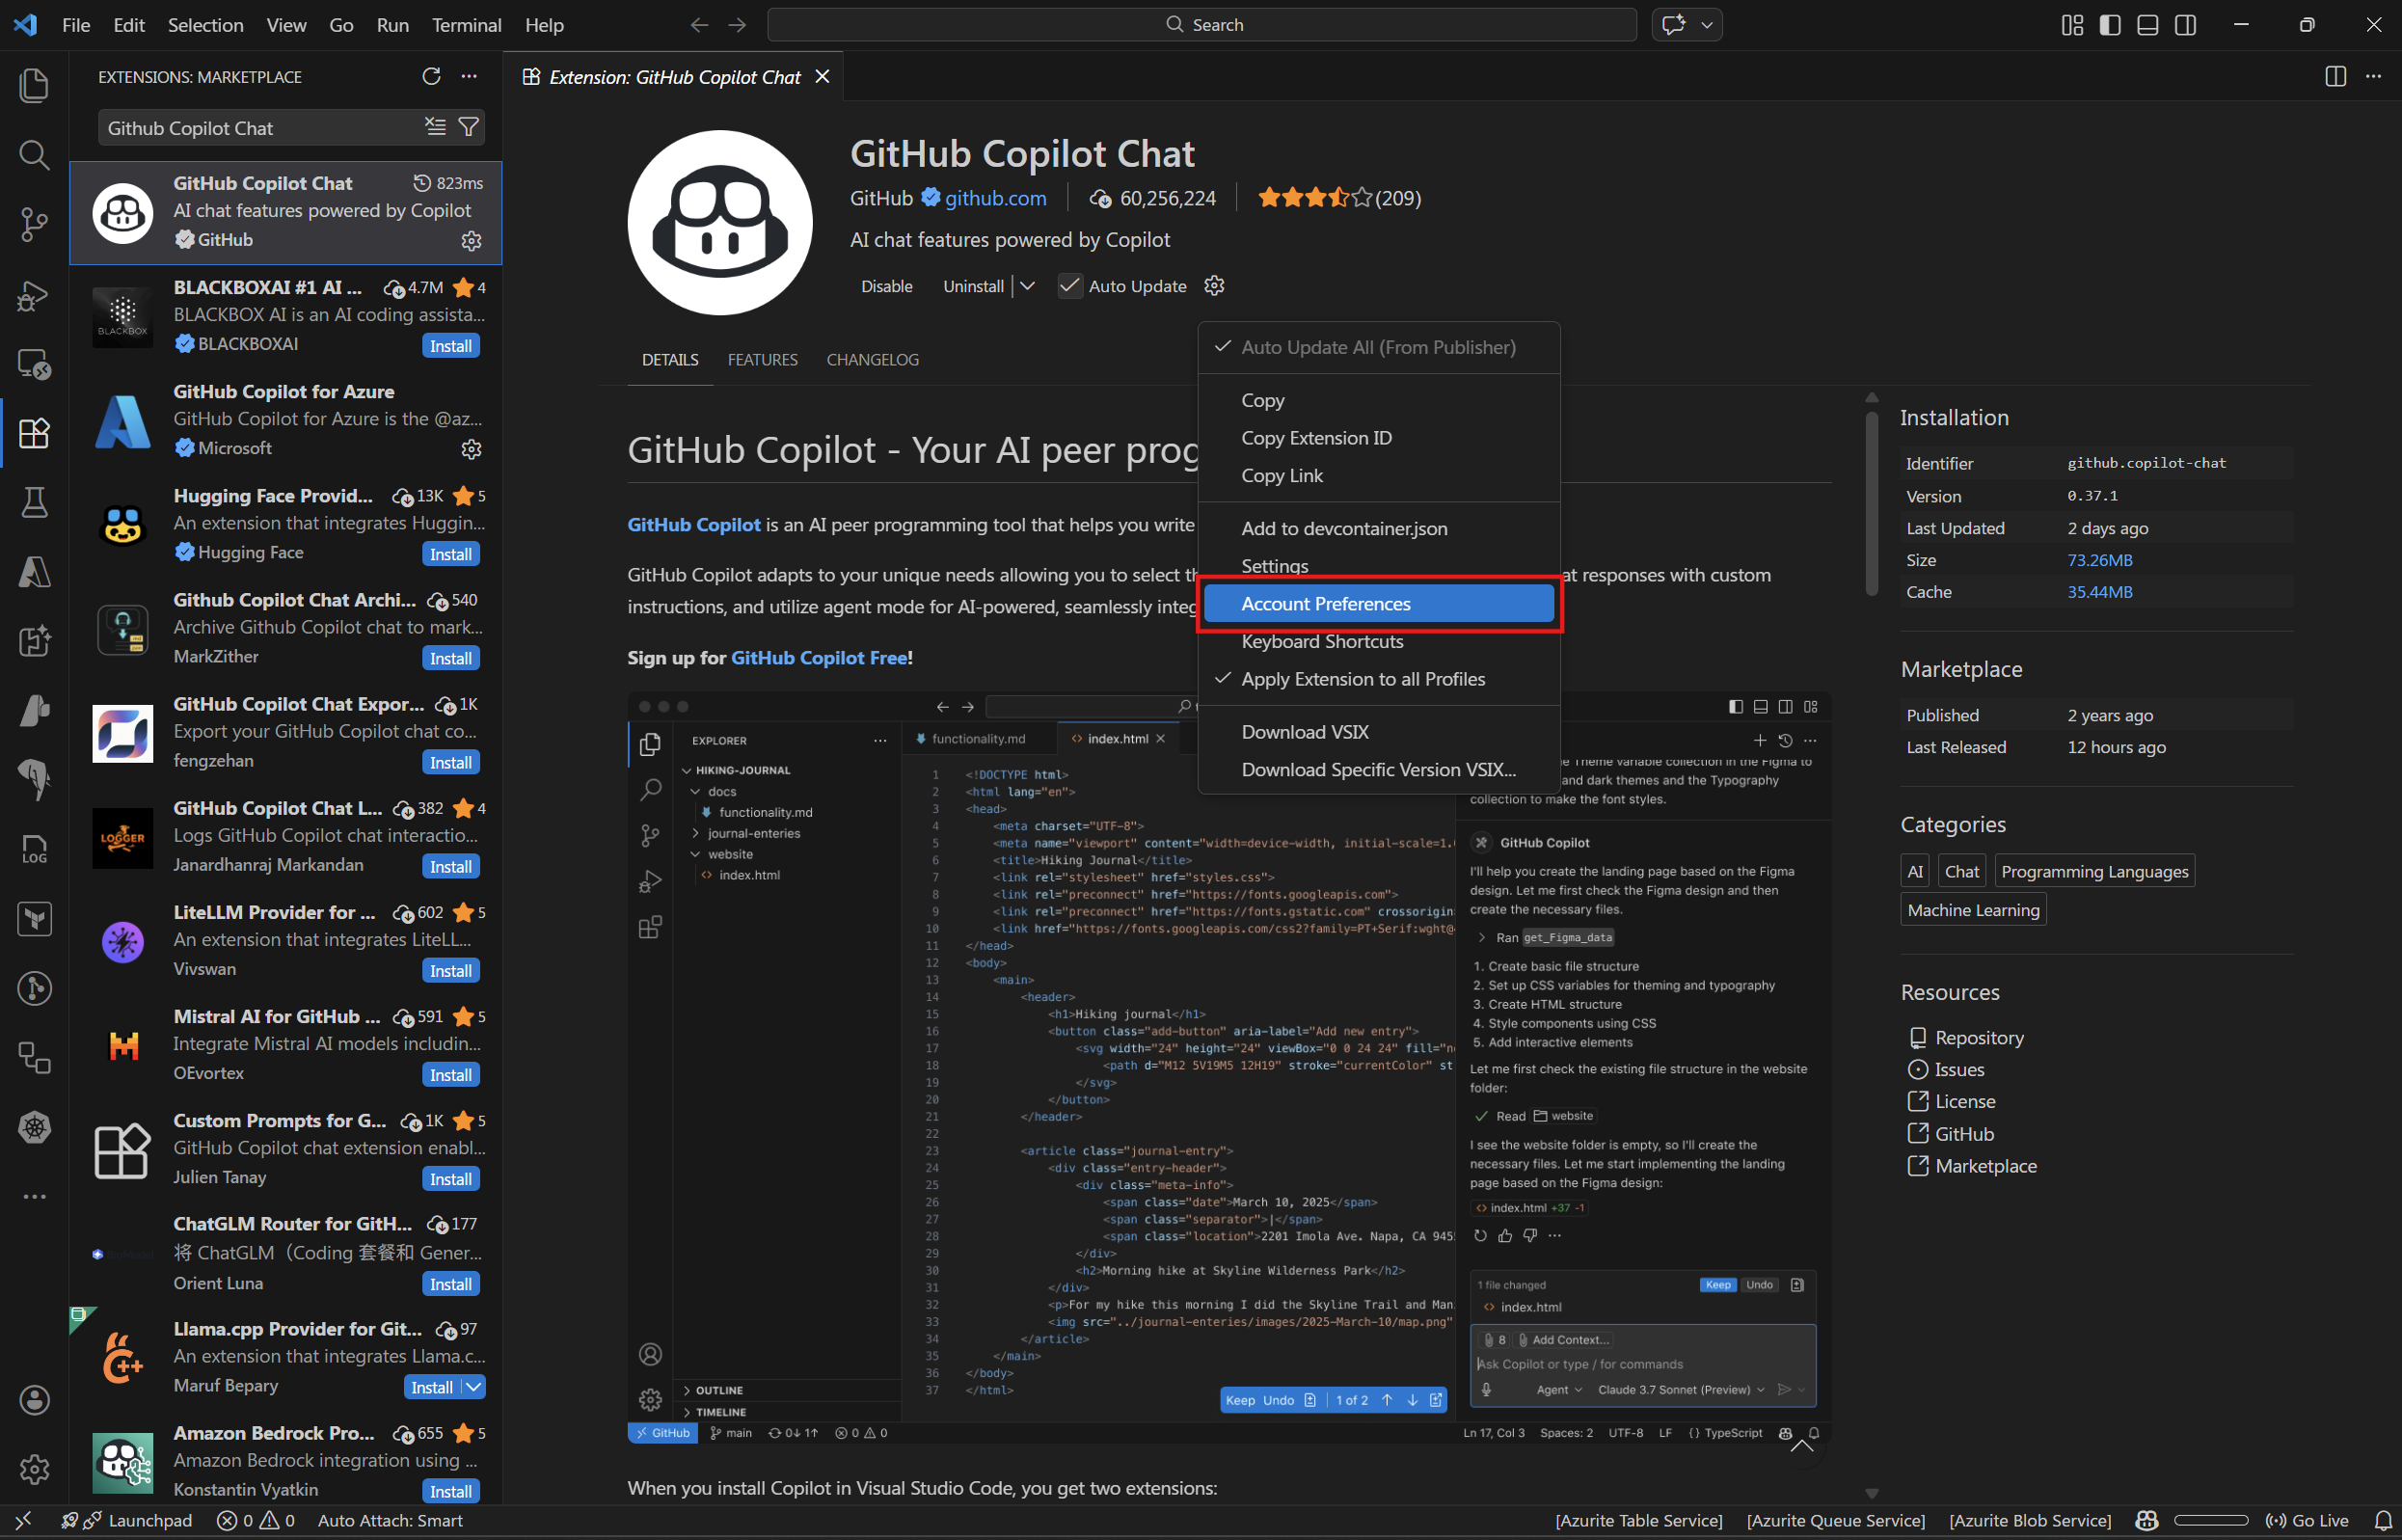Open the Manage gear in activity bar
Image resolution: width=2402 pixels, height=1540 pixels.
[34, 1469]
